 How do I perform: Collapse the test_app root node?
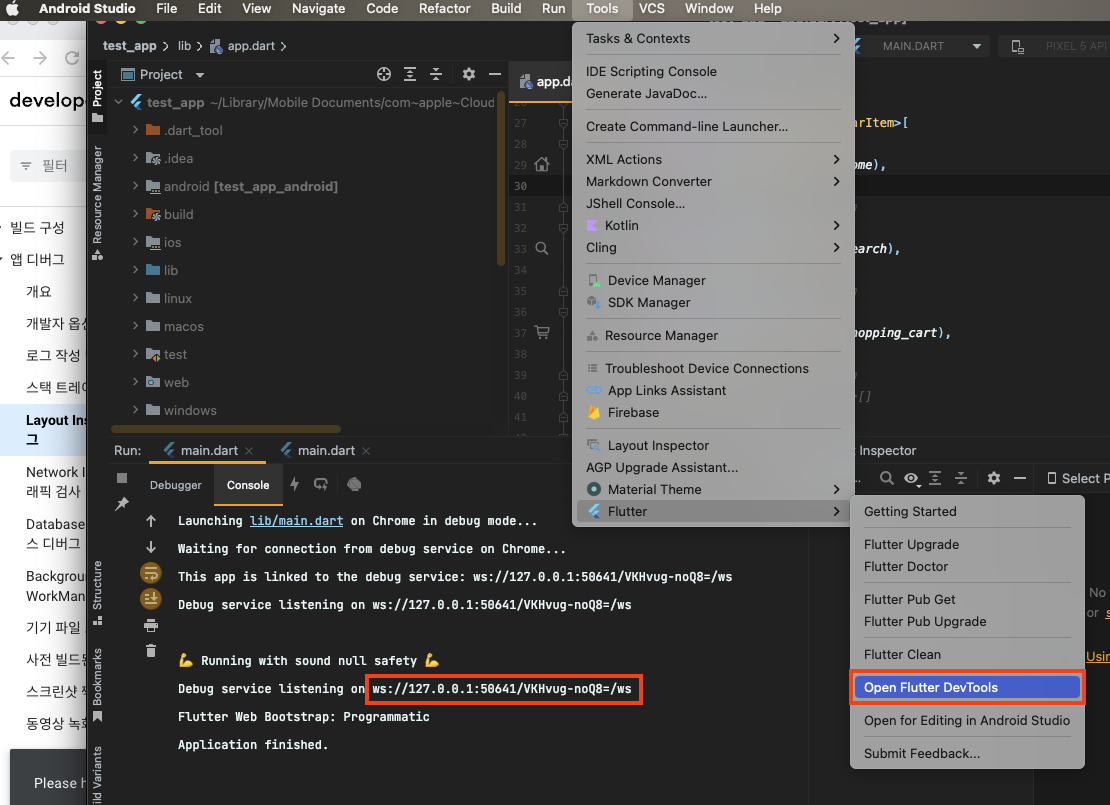pos(118,102)
